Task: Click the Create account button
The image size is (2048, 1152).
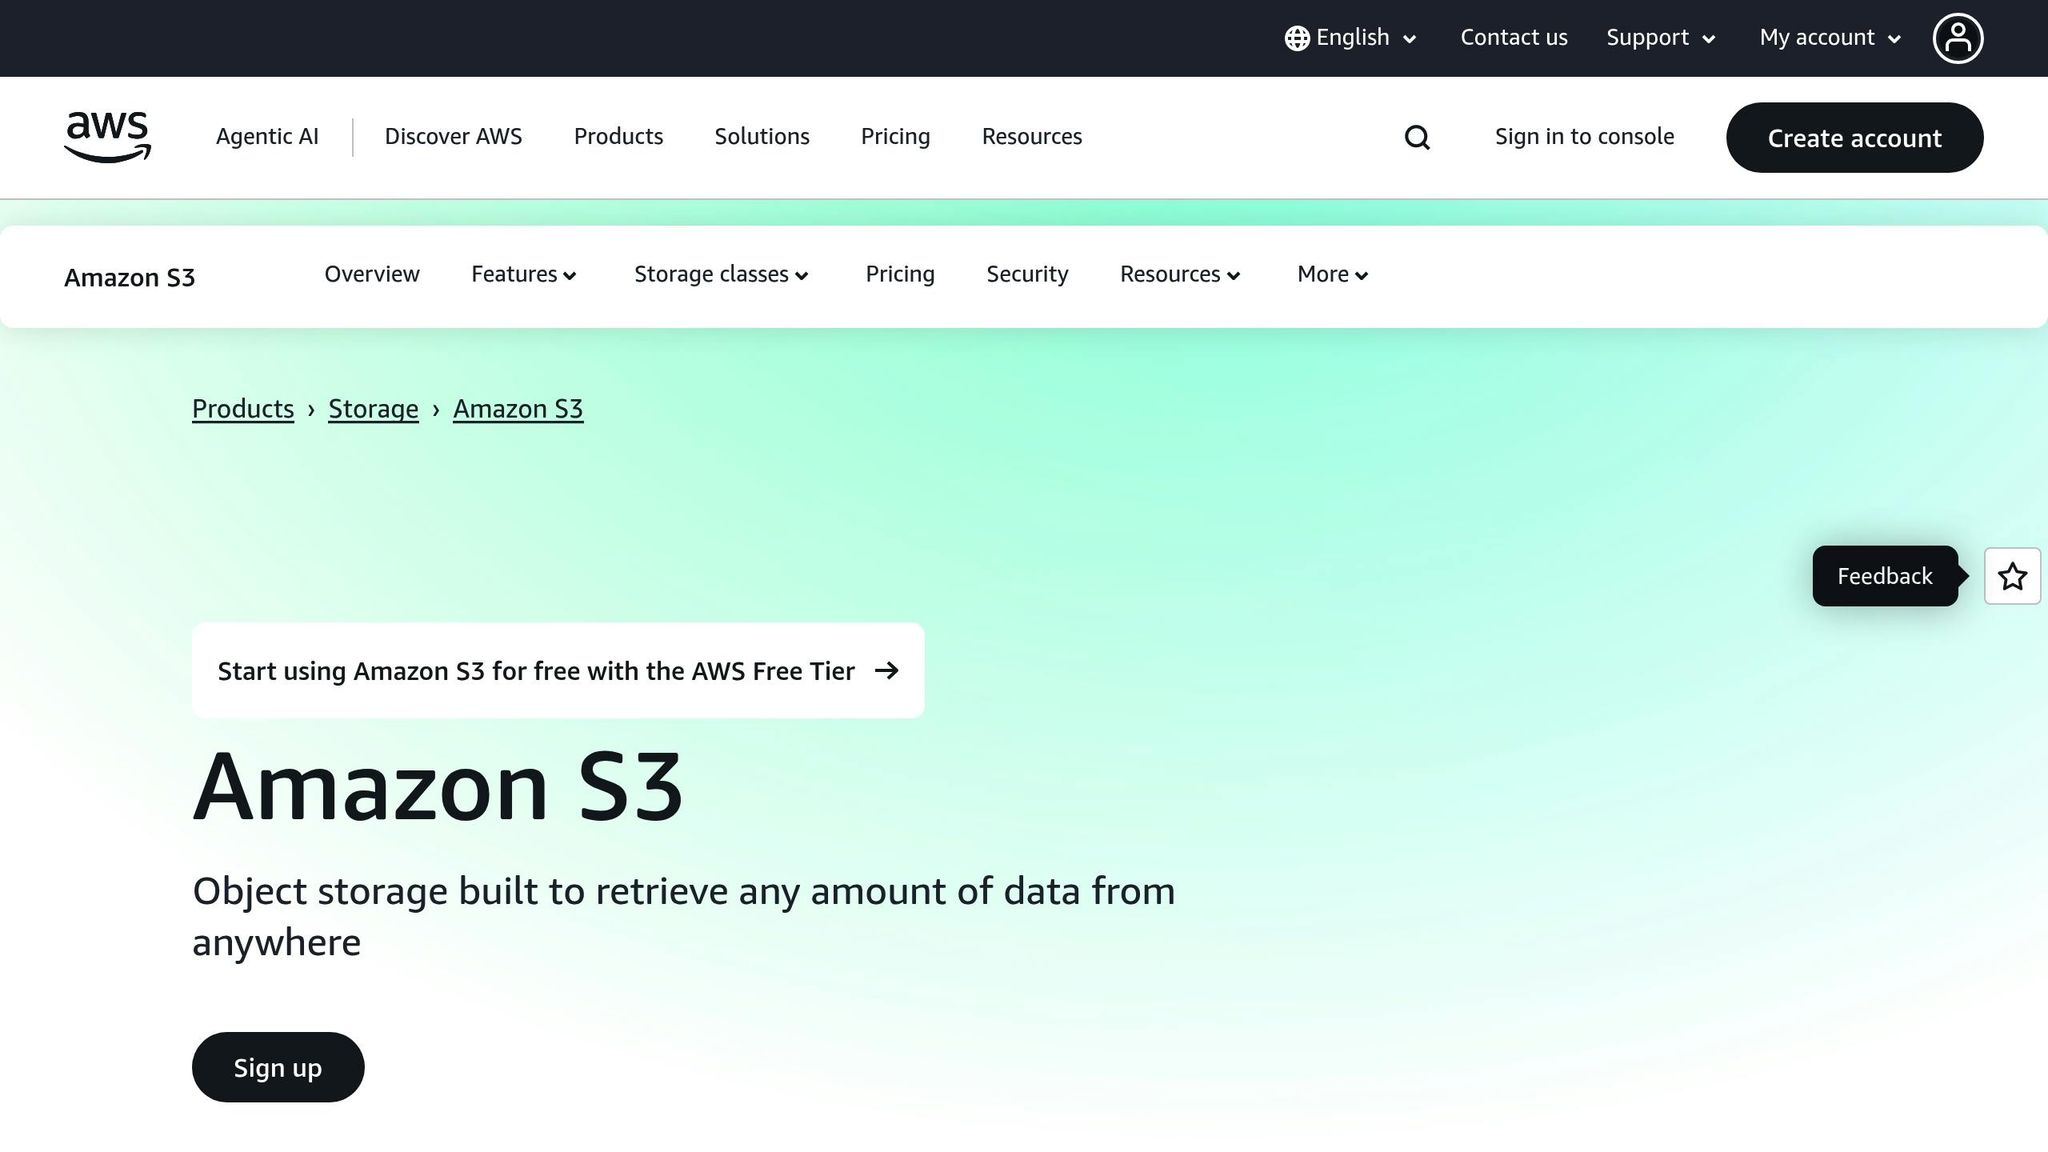Action: click(1854, 137)
